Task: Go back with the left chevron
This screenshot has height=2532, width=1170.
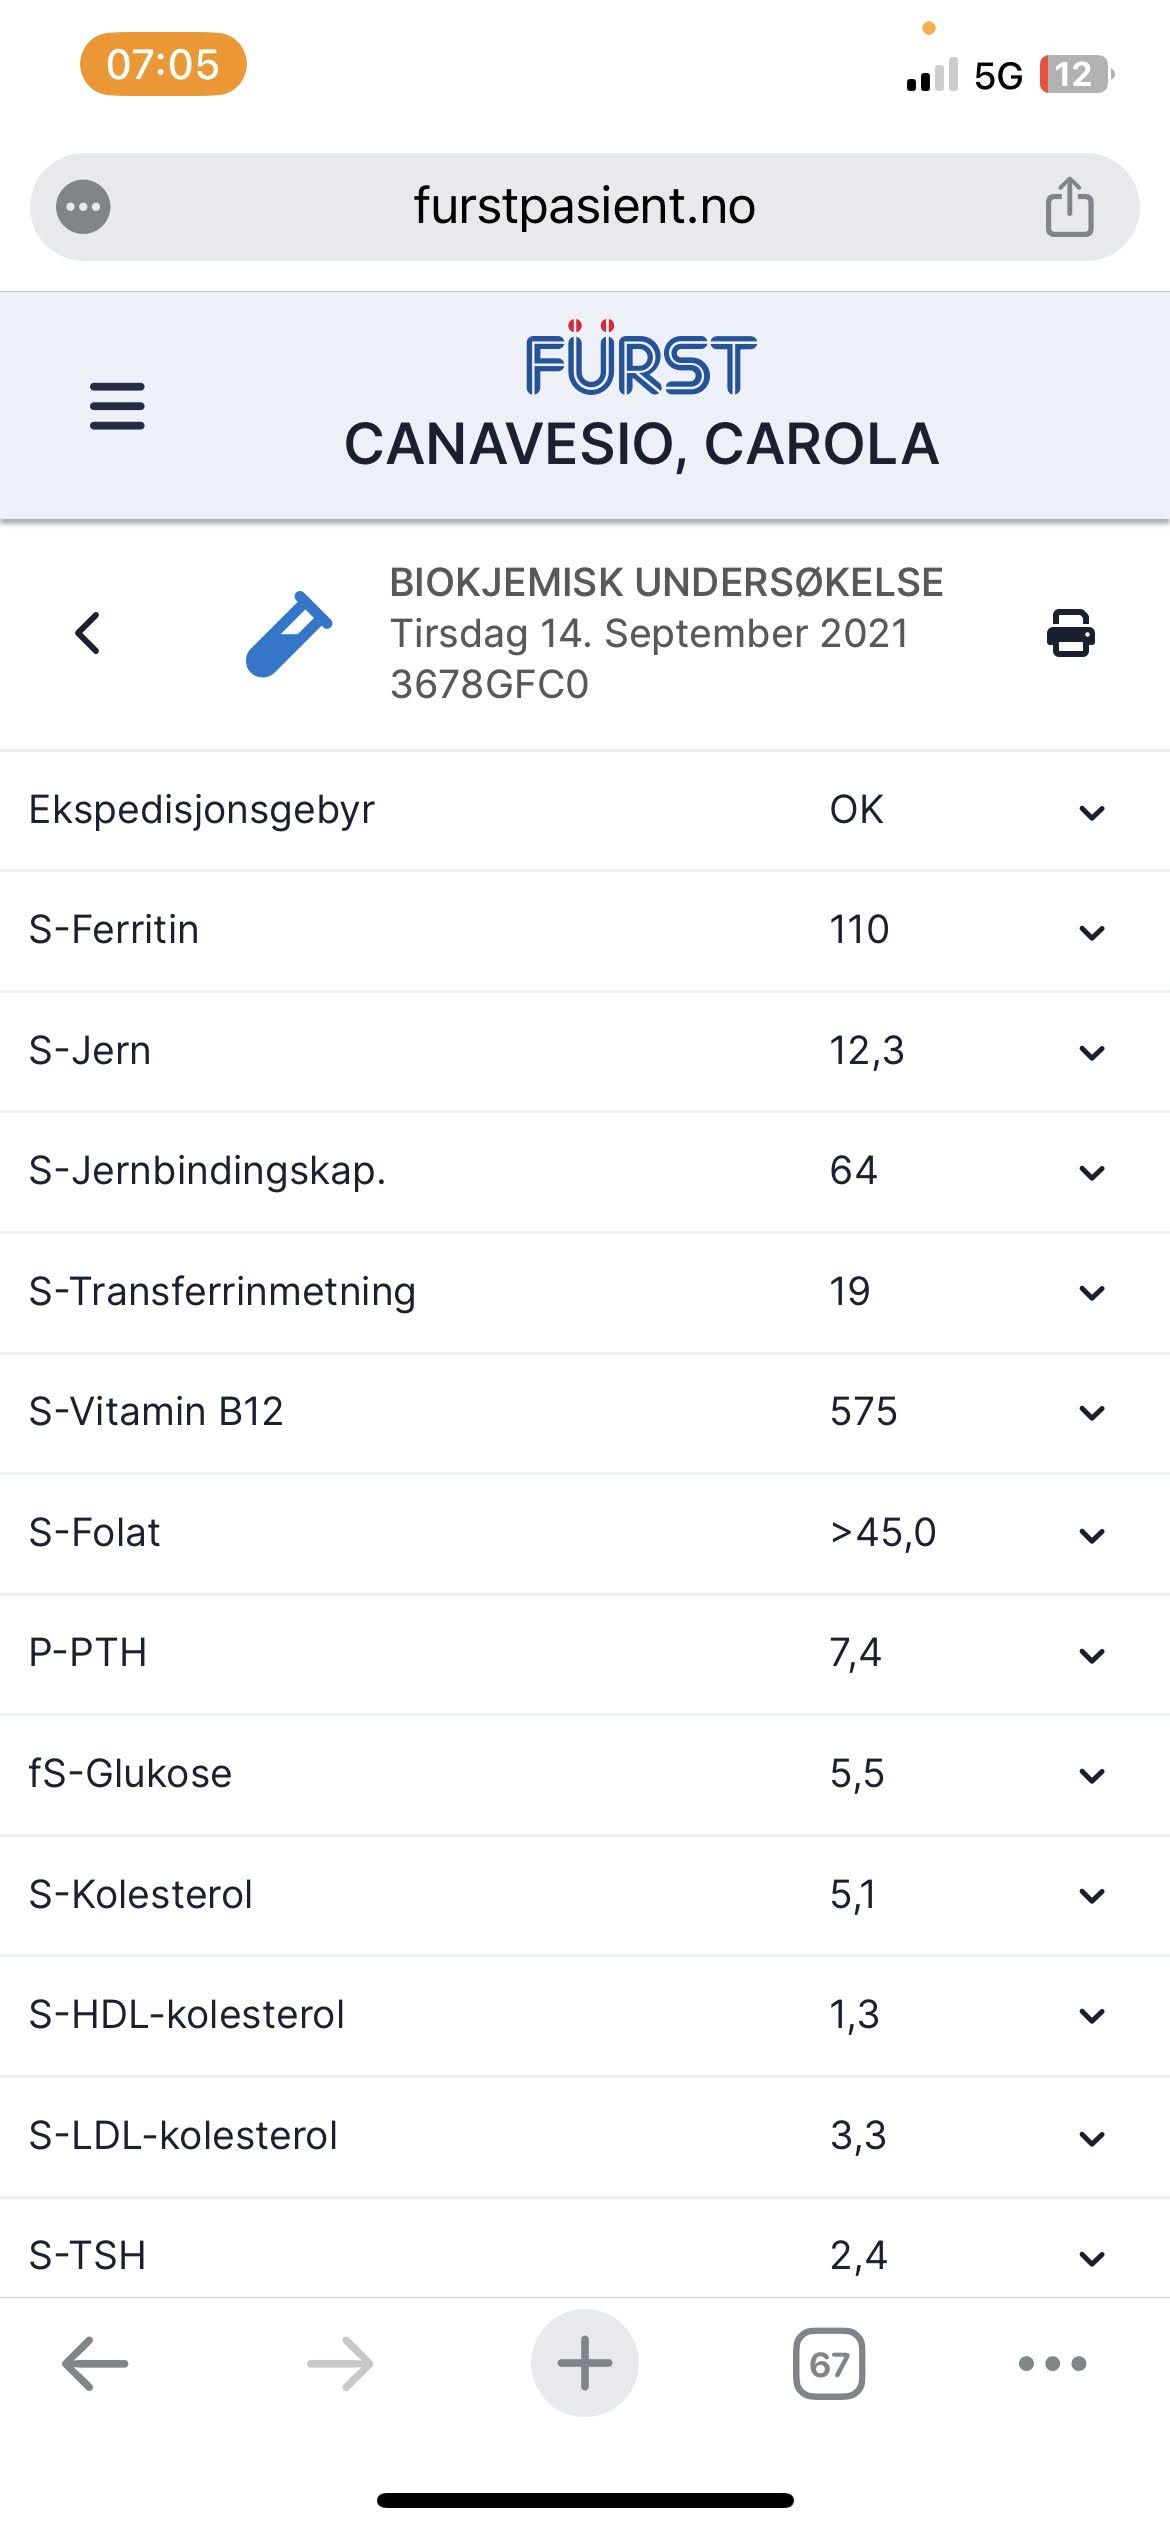Action: click(x=88, y=633)
